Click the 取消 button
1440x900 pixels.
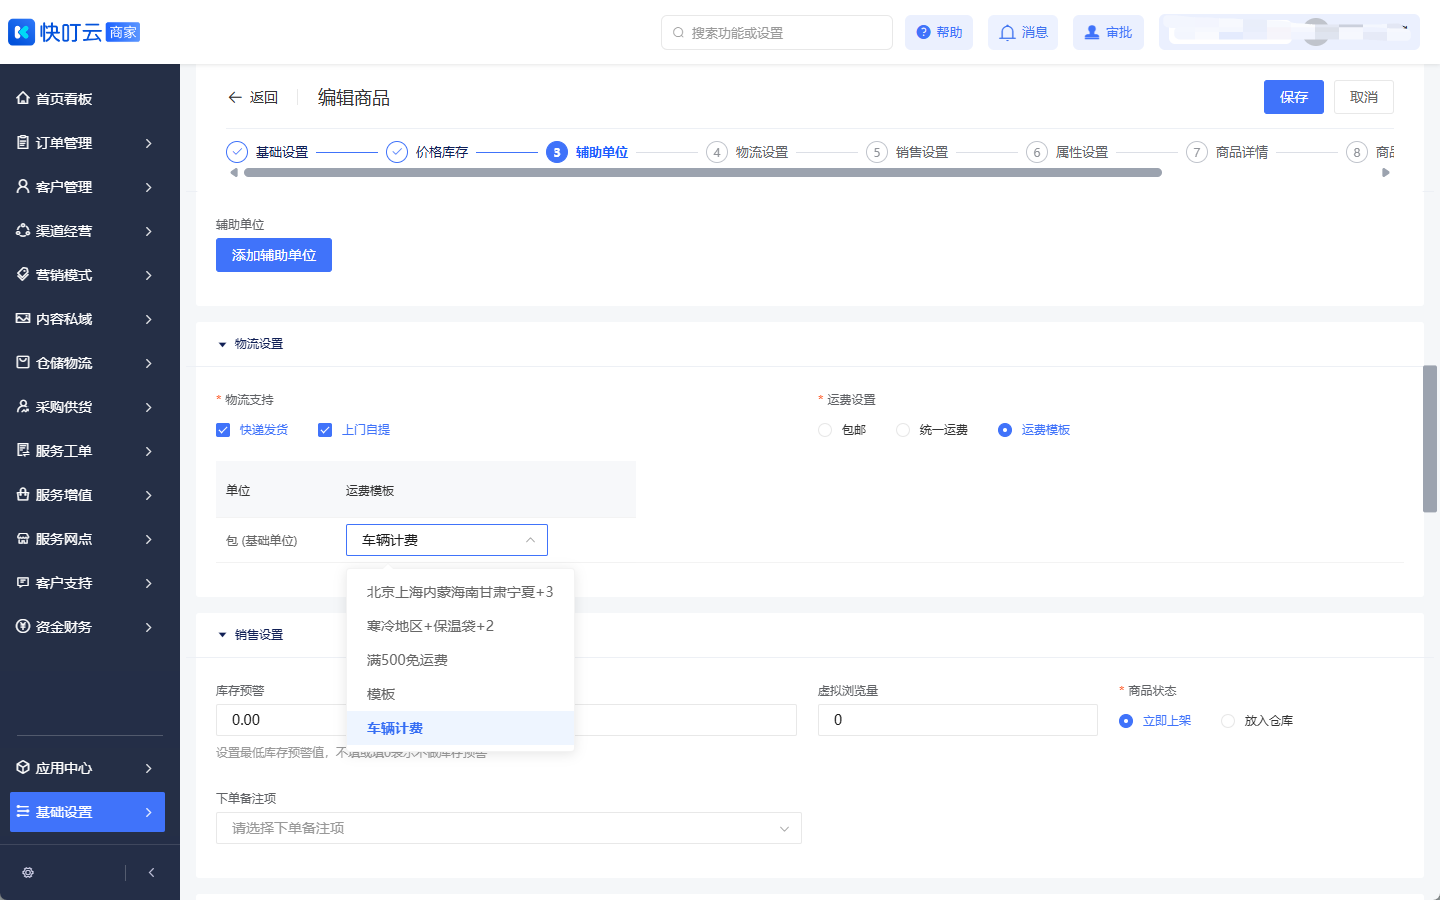click(1364, 97)
